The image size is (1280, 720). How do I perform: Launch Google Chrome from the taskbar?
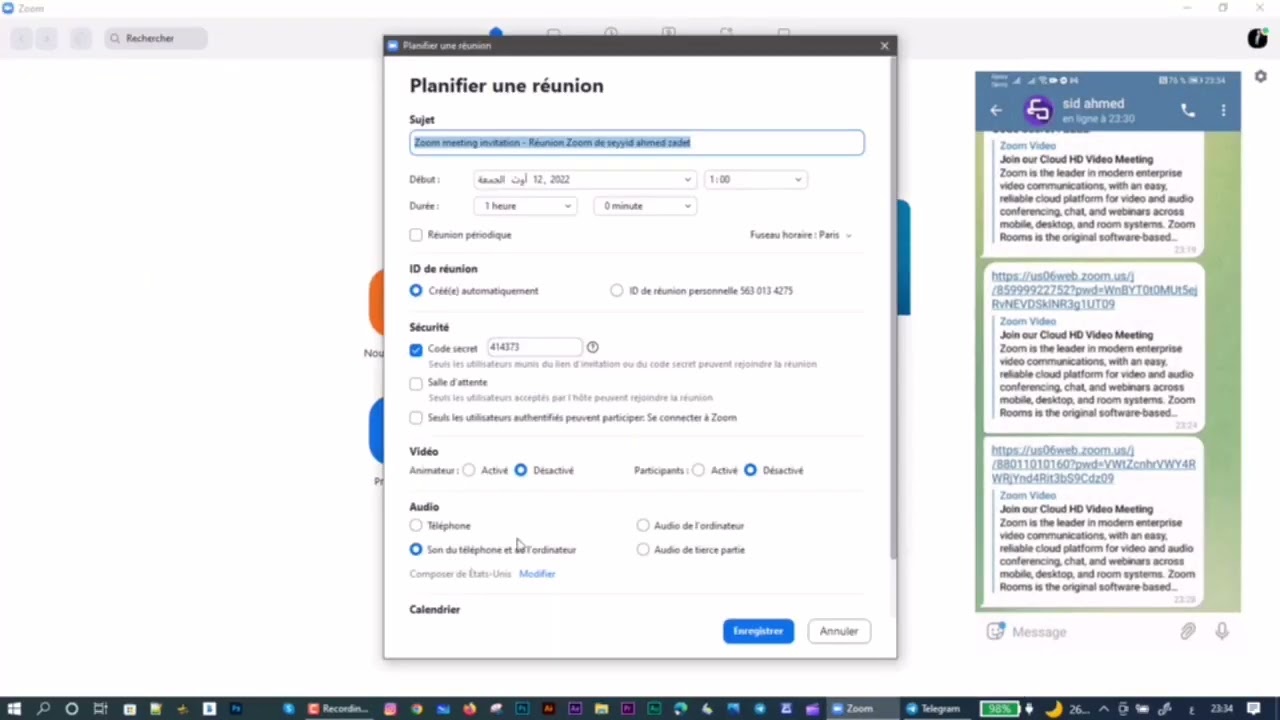click(x=417, y=709)
